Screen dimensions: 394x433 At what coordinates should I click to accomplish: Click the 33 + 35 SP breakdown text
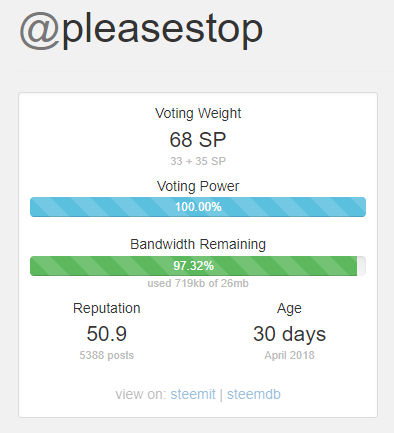(x=198, y=161)
